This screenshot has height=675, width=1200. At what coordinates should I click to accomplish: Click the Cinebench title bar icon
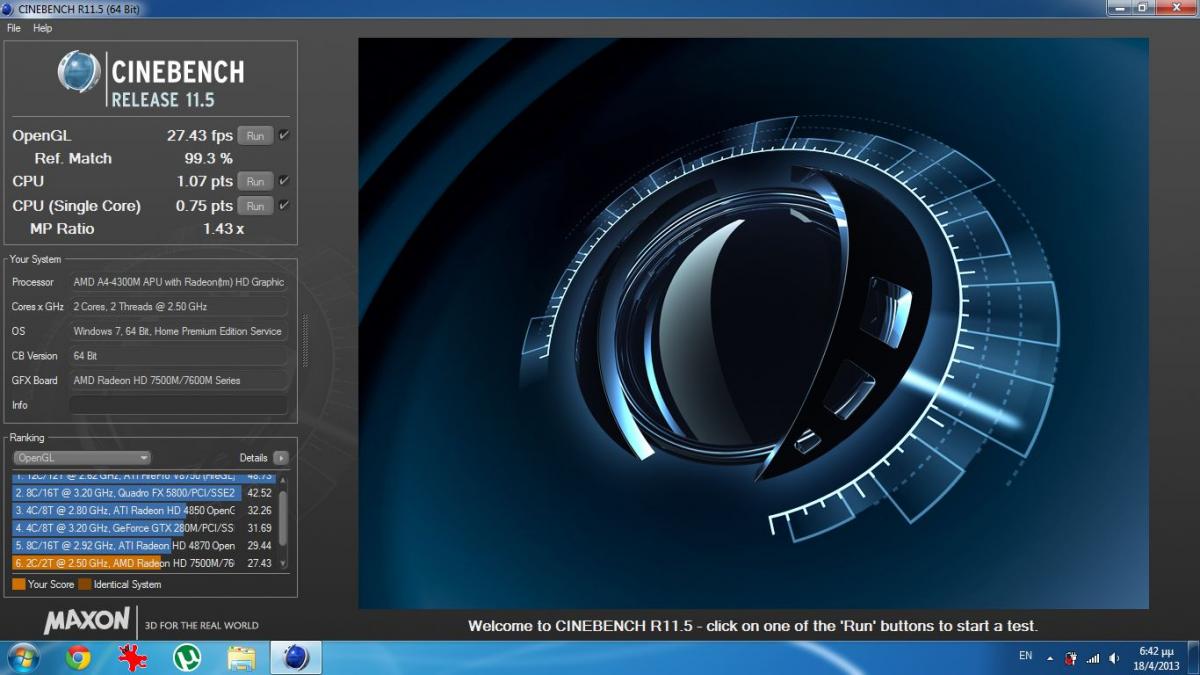10,8
